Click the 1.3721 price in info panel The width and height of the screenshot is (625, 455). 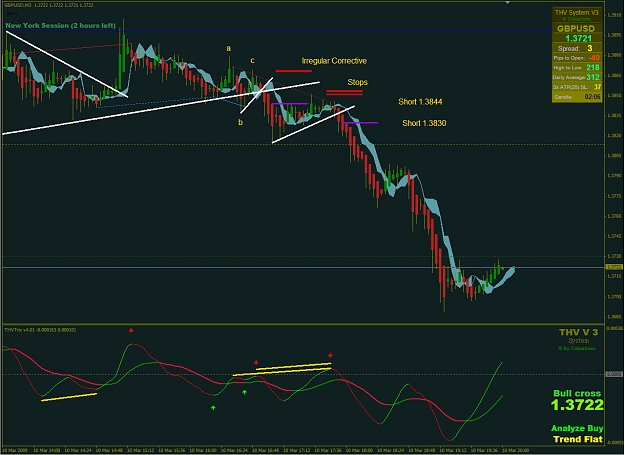coord(579,39)
